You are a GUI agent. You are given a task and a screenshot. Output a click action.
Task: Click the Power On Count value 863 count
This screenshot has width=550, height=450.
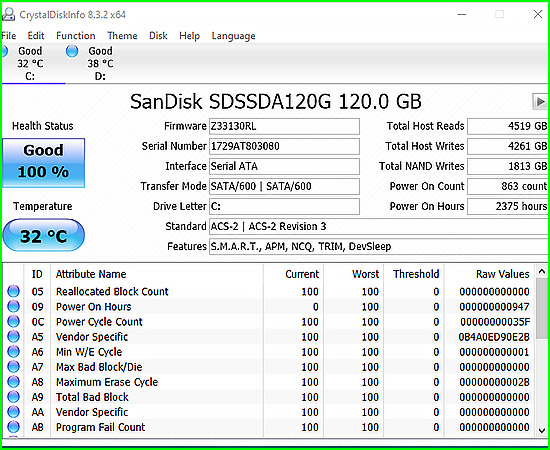coord(508,186)
